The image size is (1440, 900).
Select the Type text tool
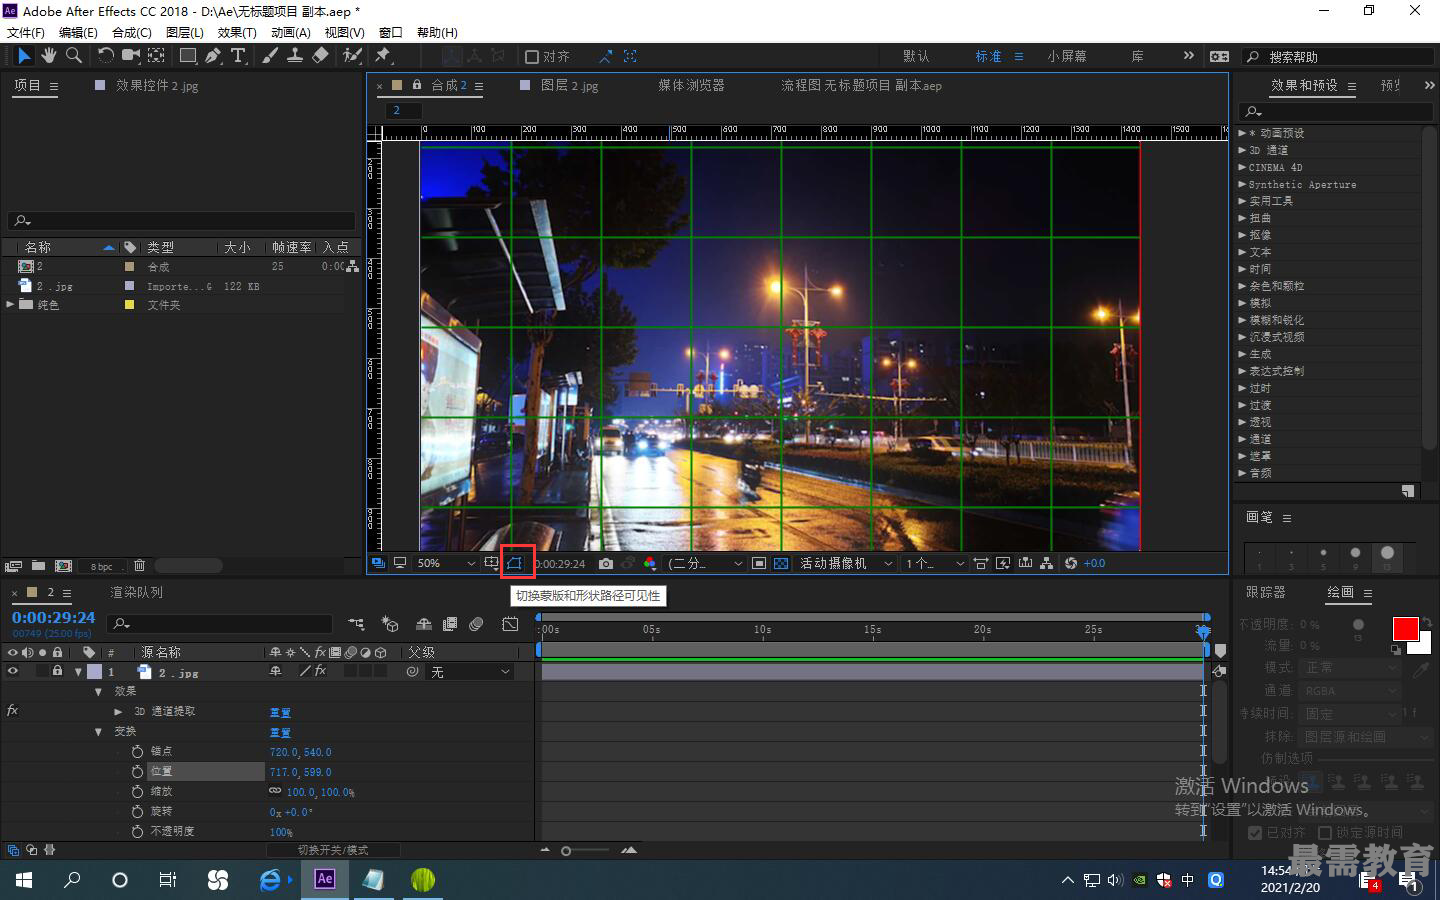tap(238, 56)
